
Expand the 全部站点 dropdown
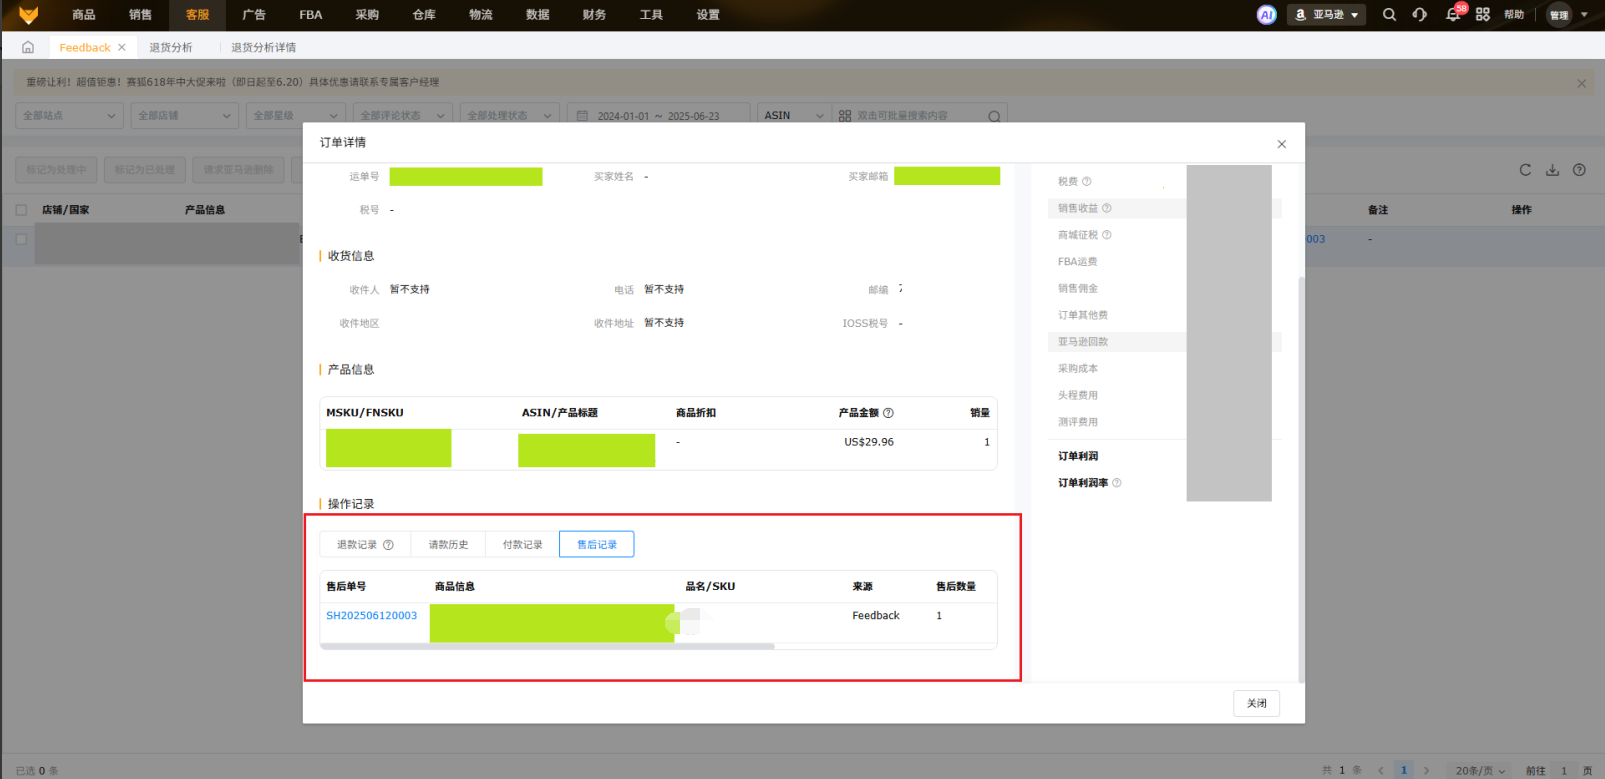pos(69,116)
